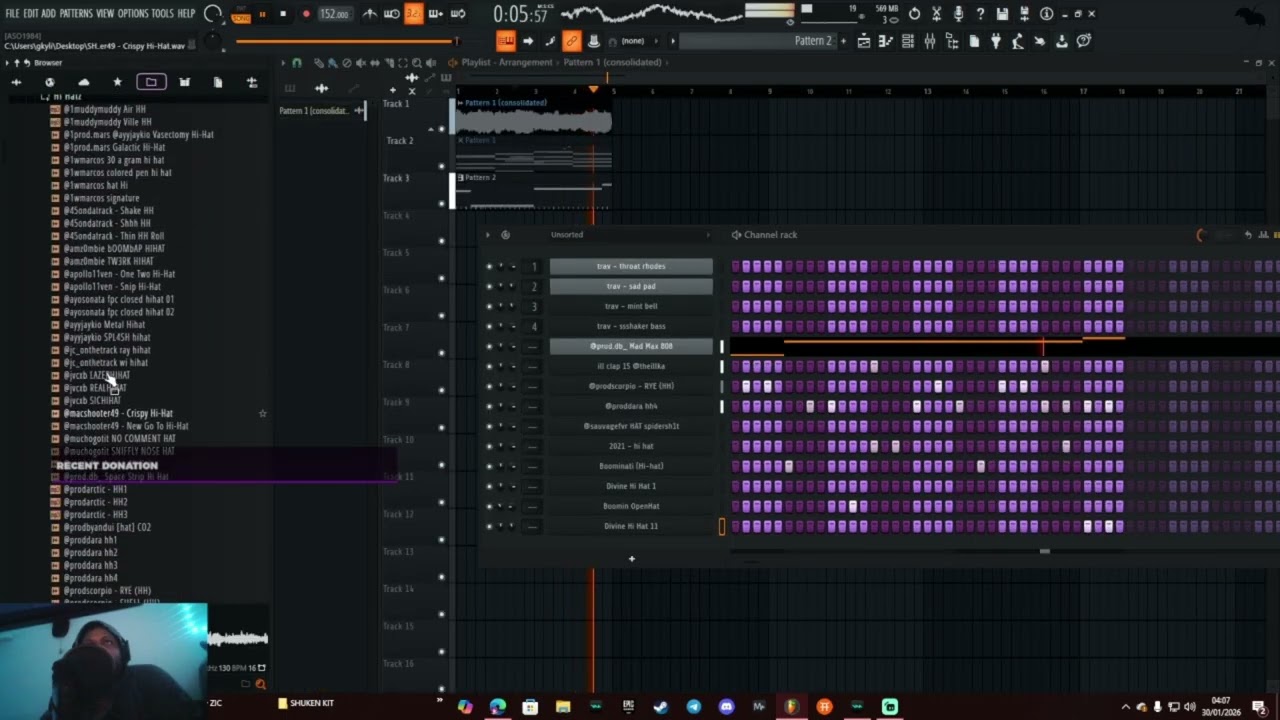Mute the trav - throat rhodes channel
Image resolution: width=1280 pixels, height=720 pixels.
[489, 266]
